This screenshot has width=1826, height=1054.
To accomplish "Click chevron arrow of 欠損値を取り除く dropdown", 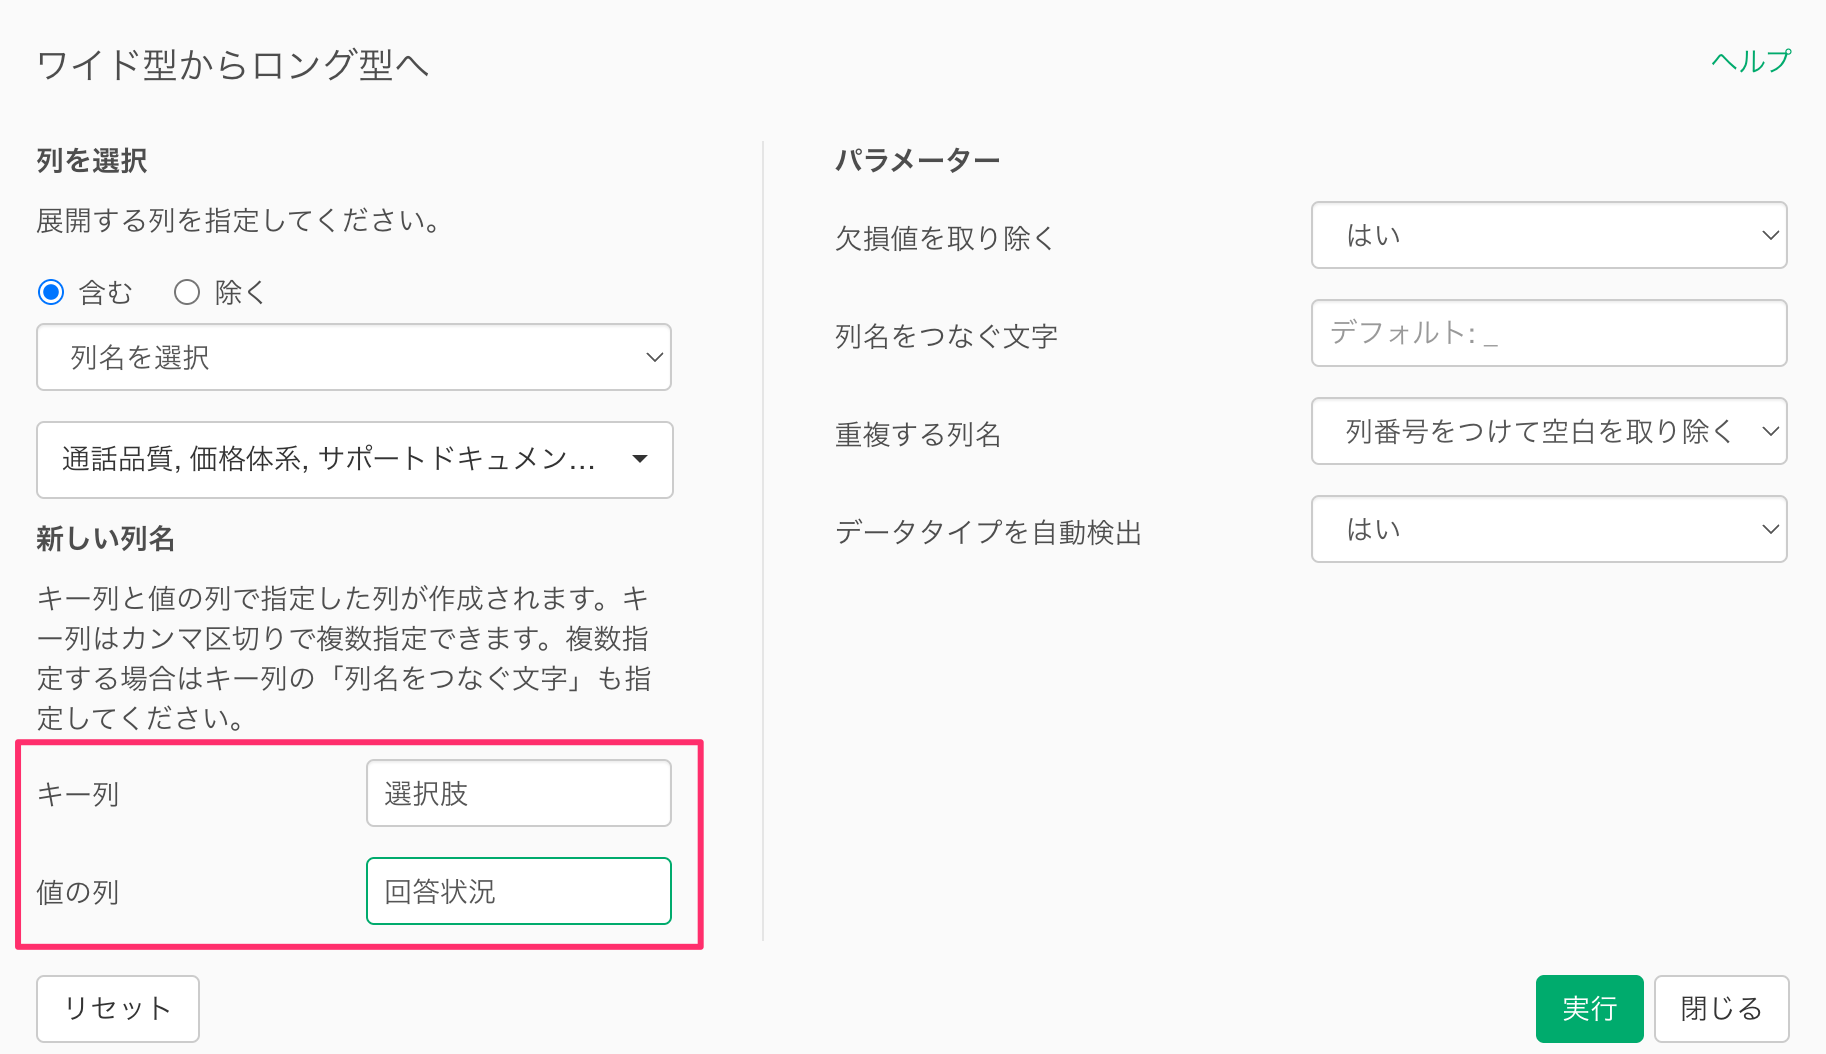I will [1769, 235].
